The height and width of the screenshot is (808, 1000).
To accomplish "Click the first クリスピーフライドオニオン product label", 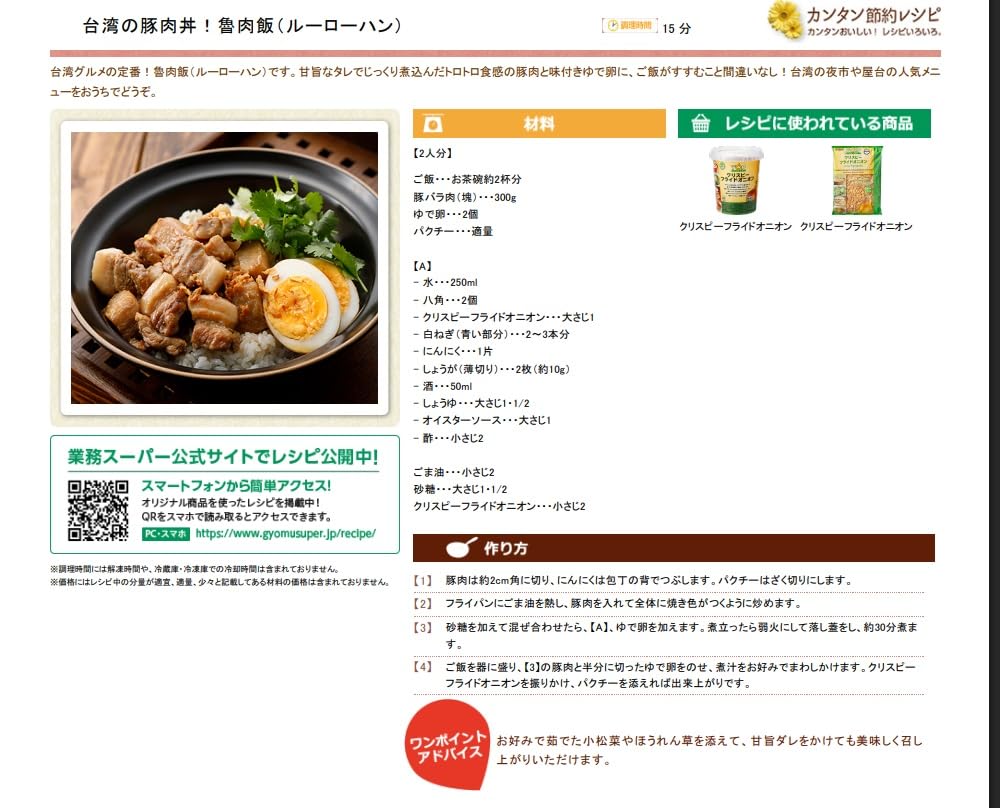I will coord(735,226).
